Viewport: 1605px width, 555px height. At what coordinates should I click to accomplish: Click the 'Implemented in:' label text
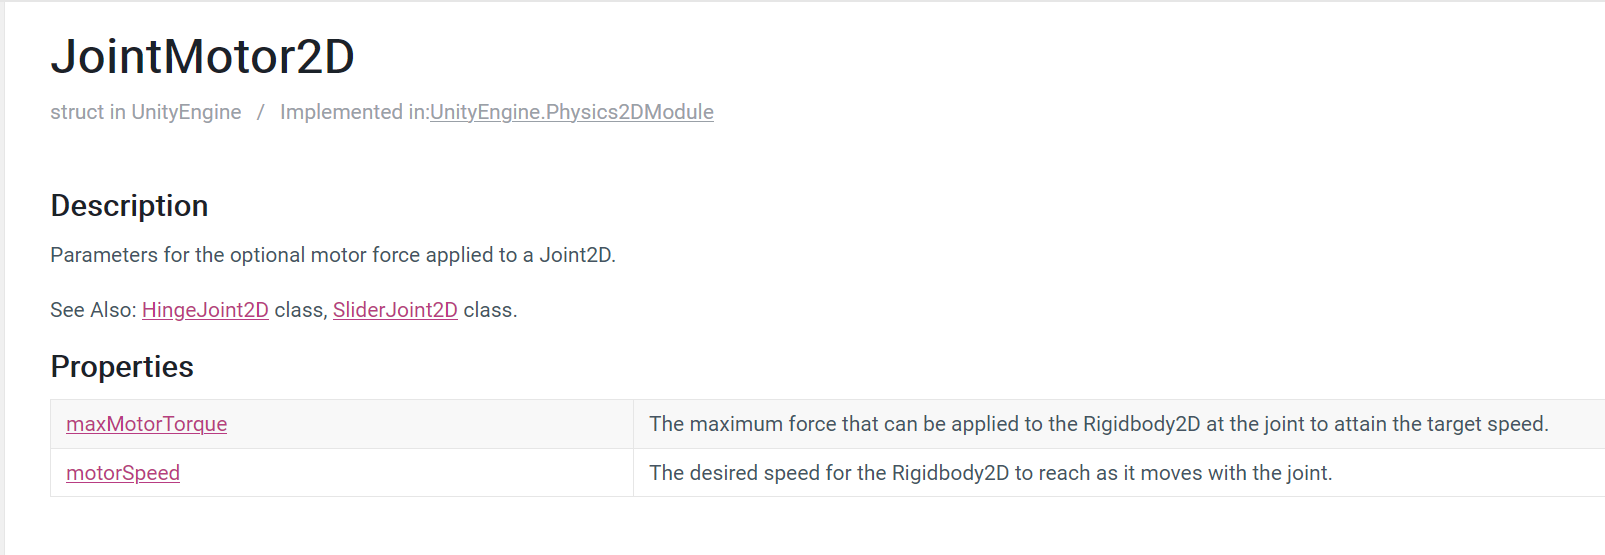tap(354, 112)
